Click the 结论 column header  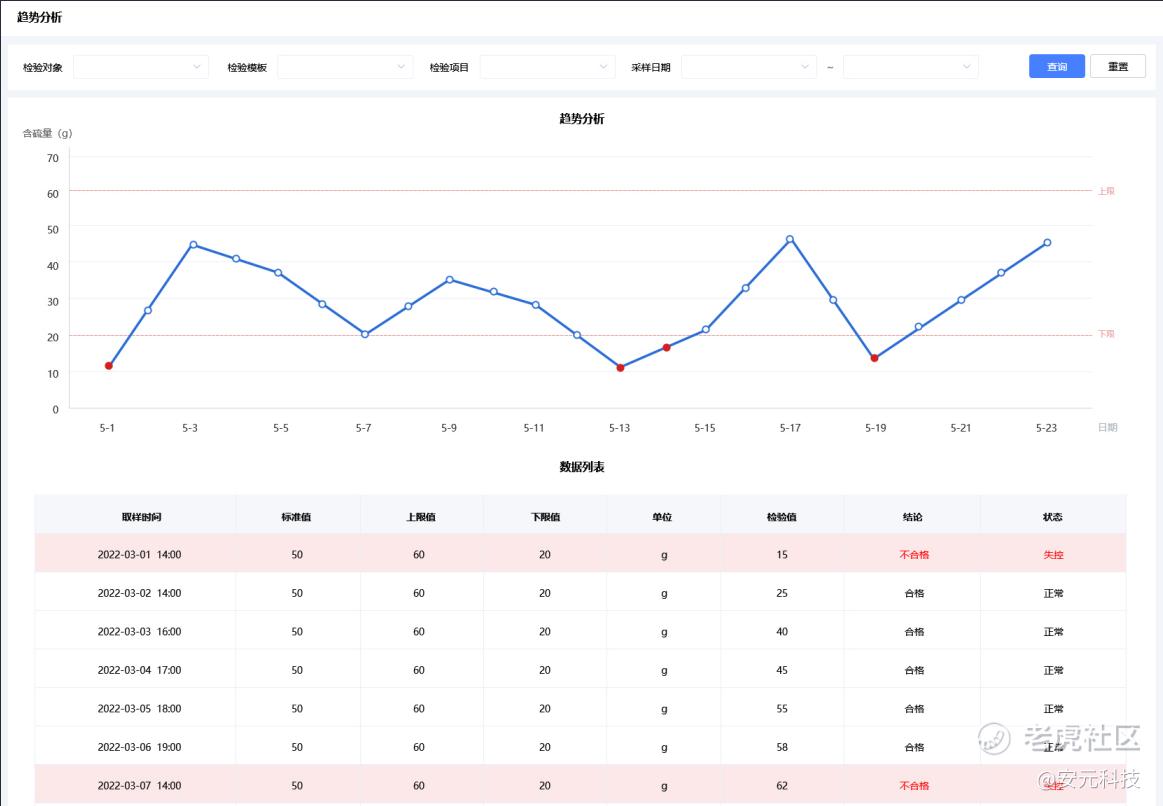coord(913,517)
